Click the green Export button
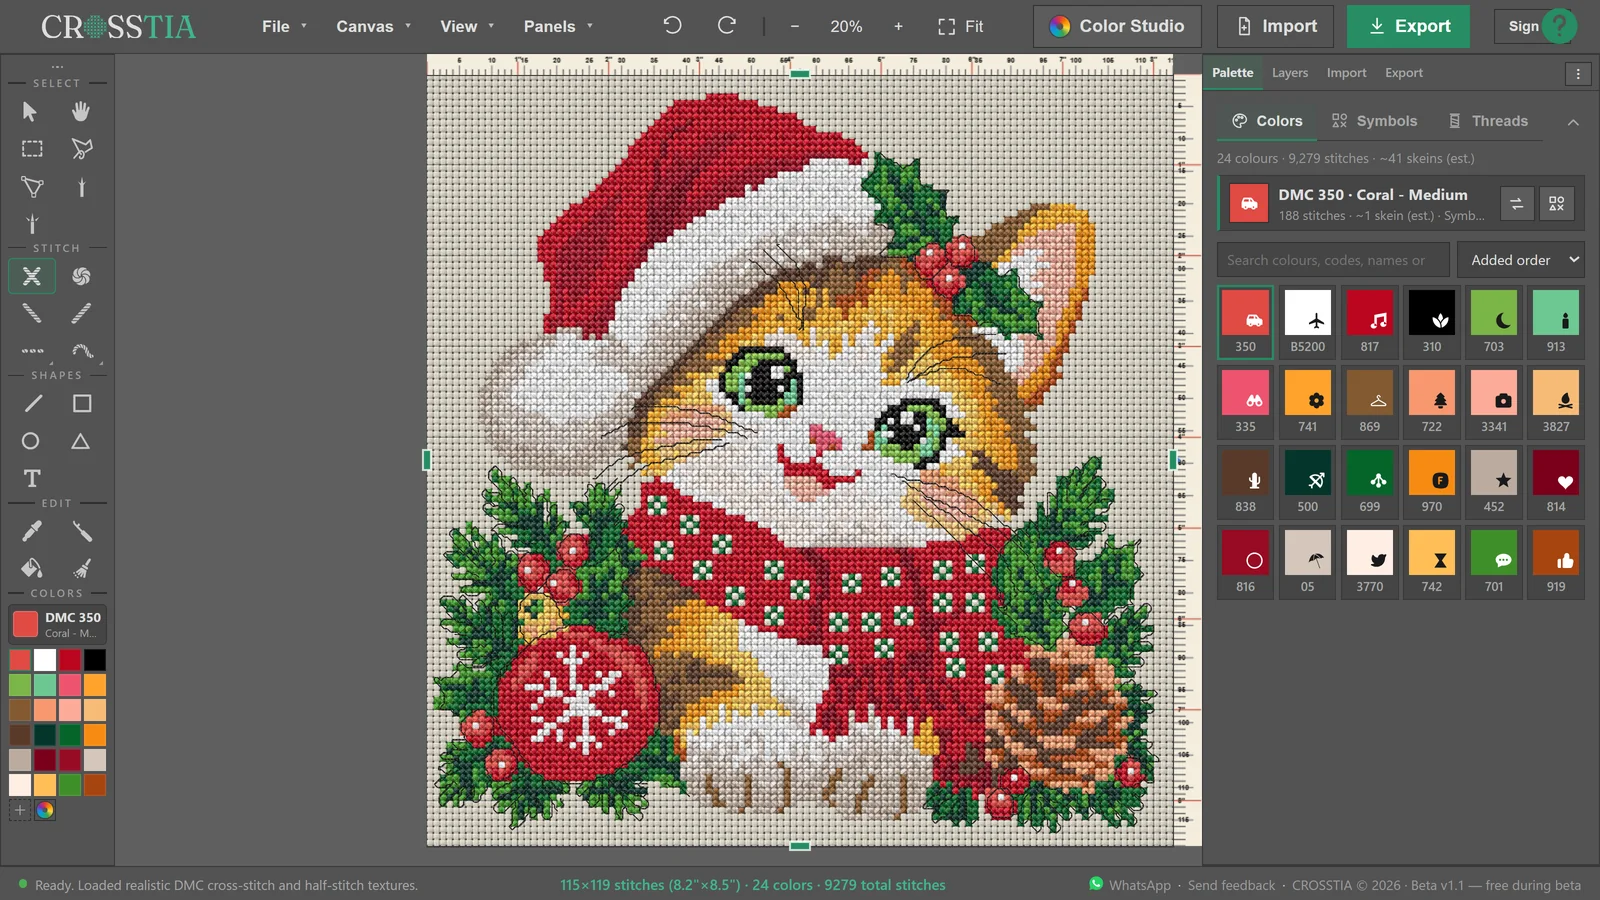 click(1408, 27)
